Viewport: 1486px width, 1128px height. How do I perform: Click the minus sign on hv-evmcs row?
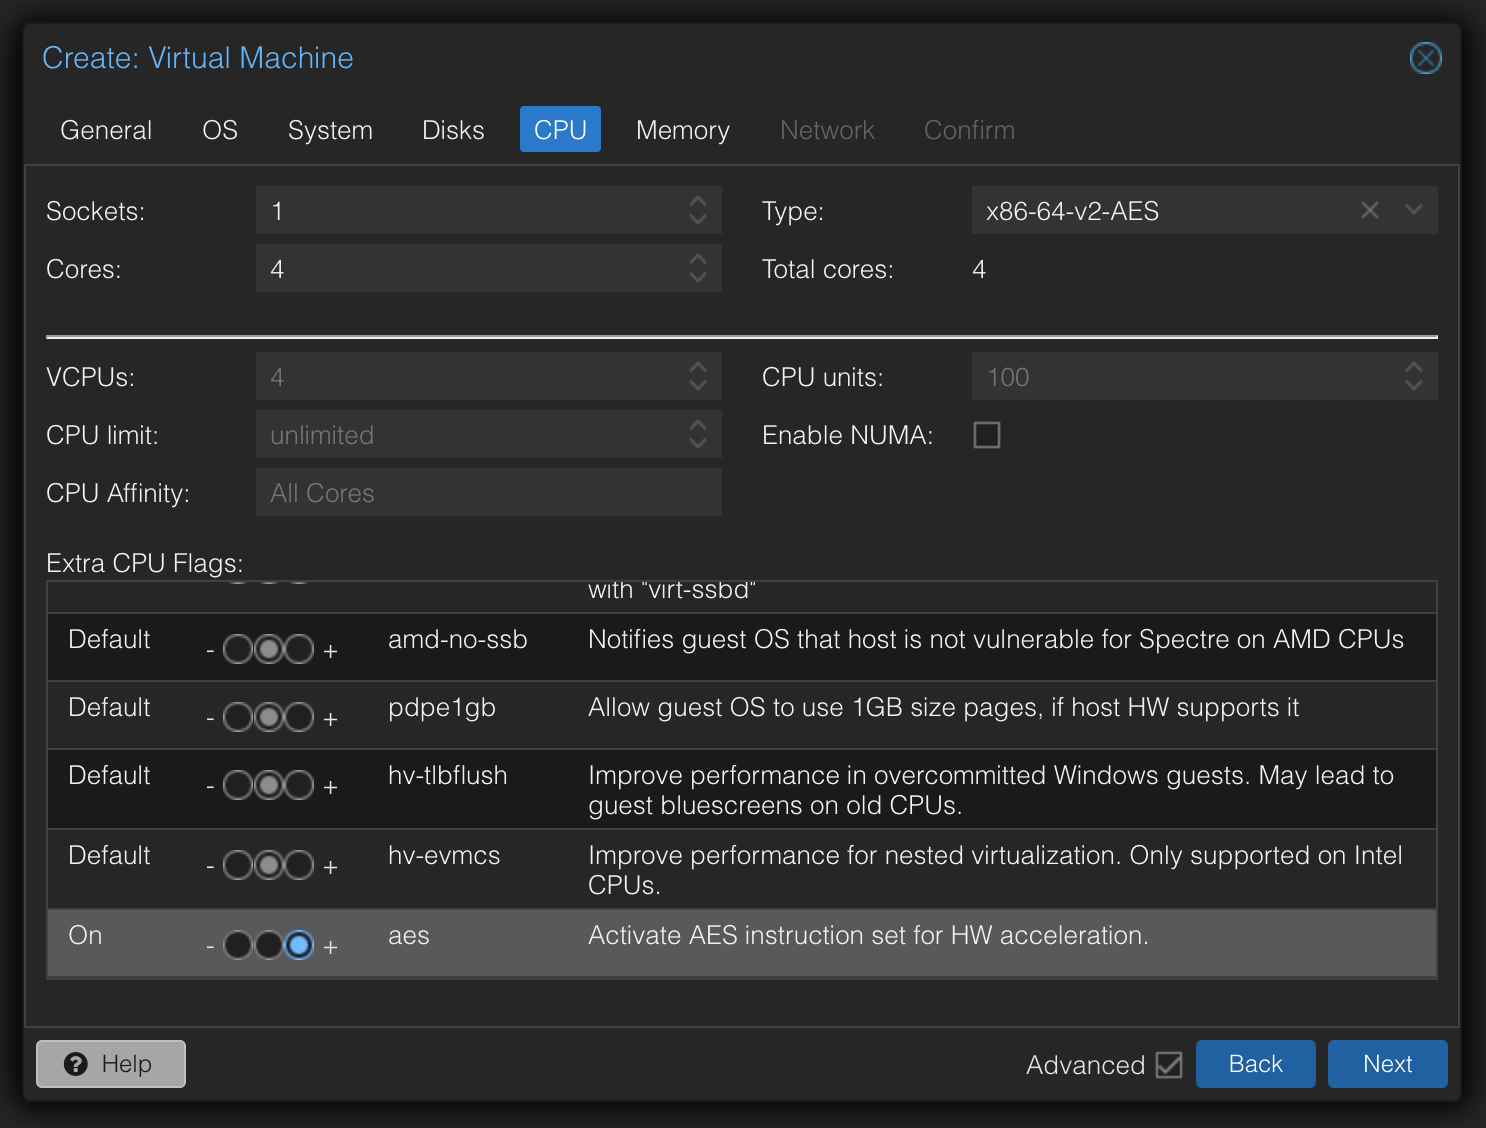pos(210,867)
